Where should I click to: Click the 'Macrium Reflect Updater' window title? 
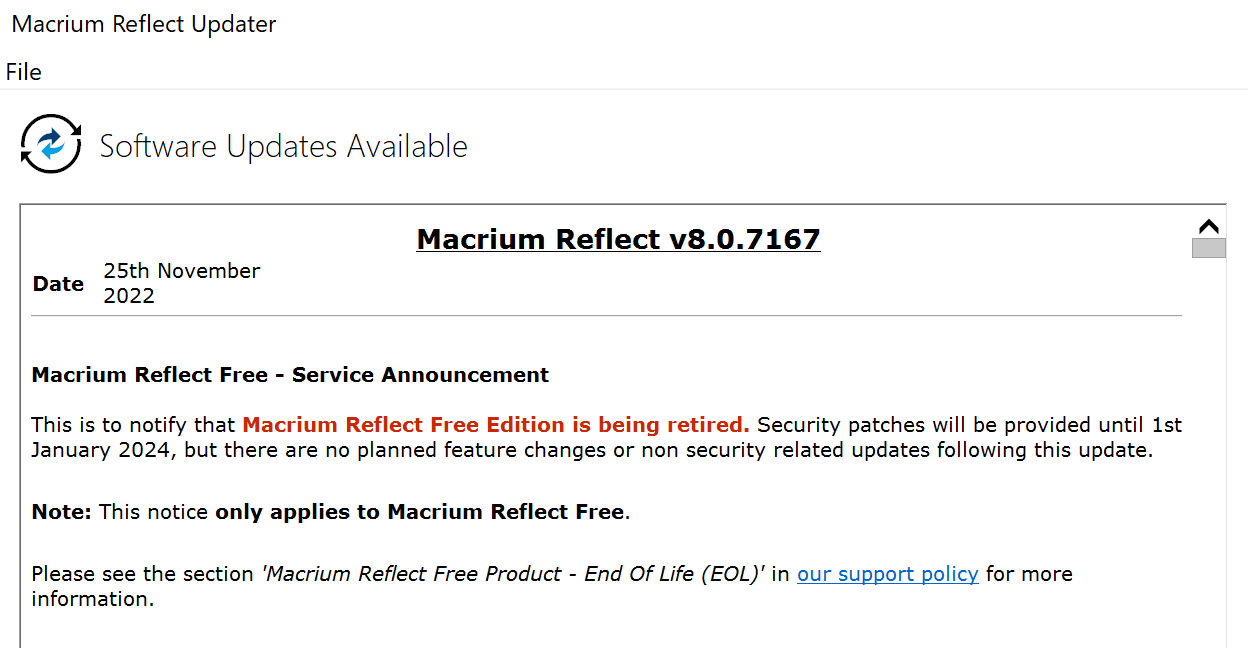(x=144, y=24)
